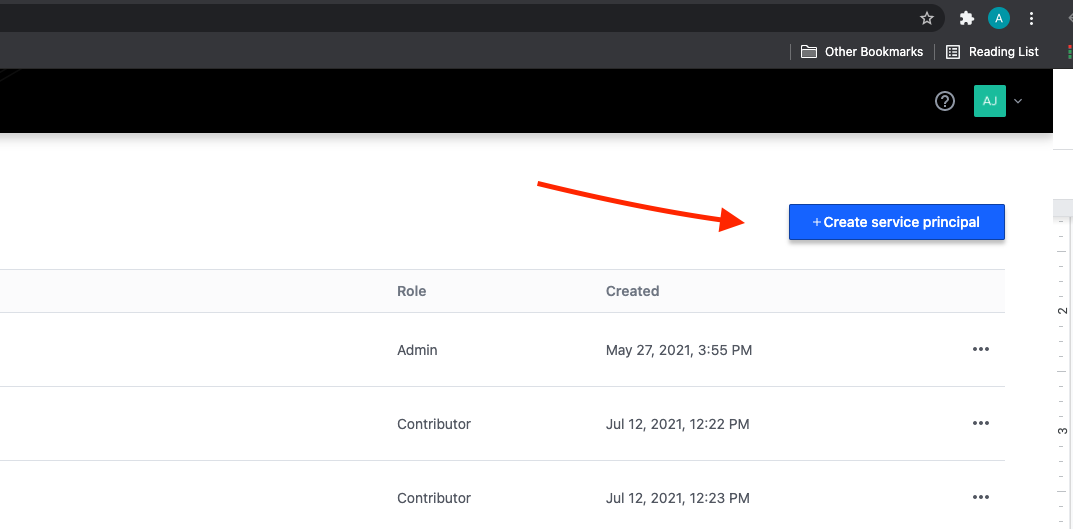Open the Other Bookmarks folder

pyautogui.click(x=862, y=52)
